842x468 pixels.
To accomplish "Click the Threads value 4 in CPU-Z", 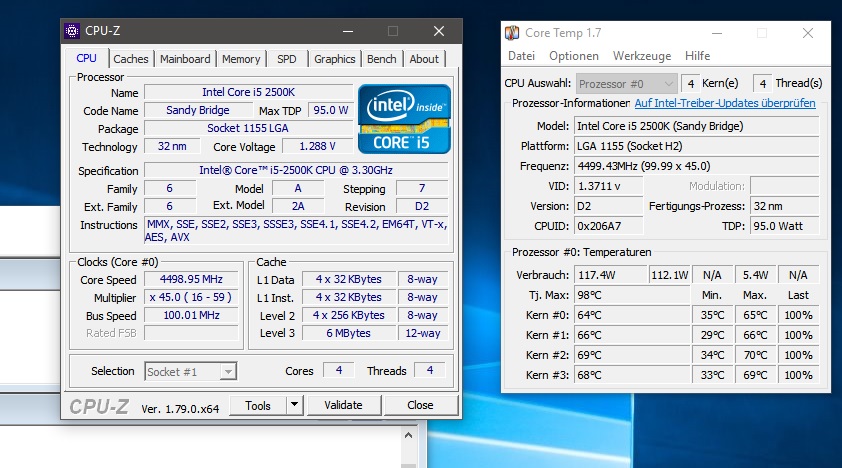I will click(x=430, y=370).
